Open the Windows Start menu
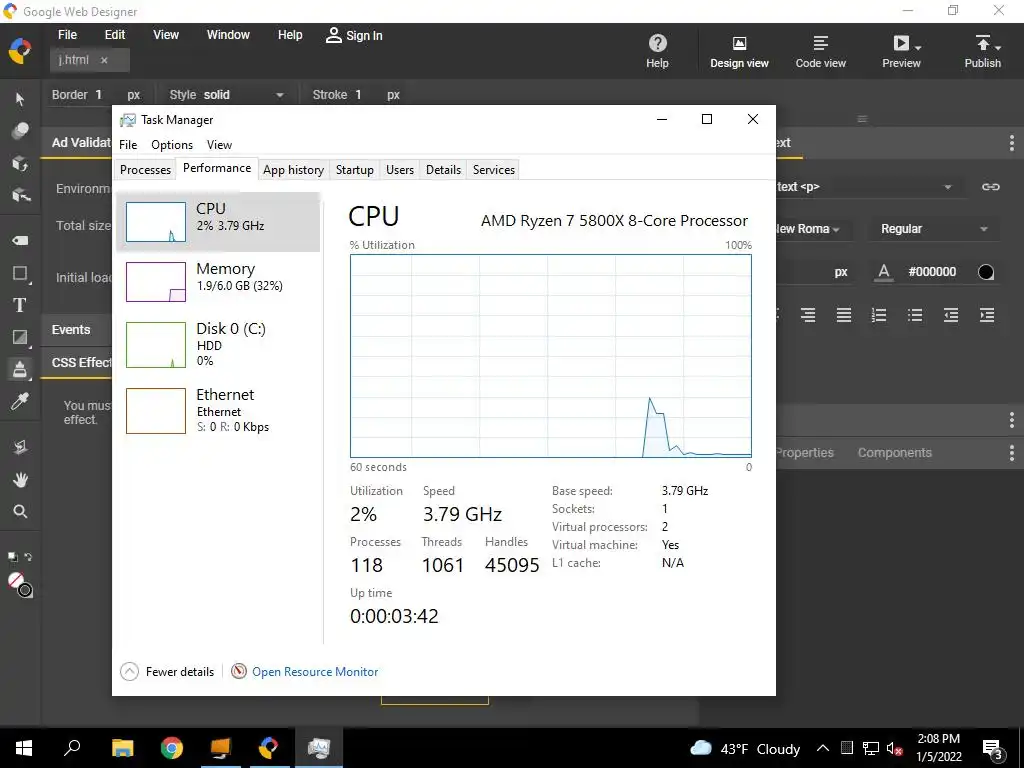Image resolution: width=1024 pixels, height=768 pixels. click(x=24, y=748)
